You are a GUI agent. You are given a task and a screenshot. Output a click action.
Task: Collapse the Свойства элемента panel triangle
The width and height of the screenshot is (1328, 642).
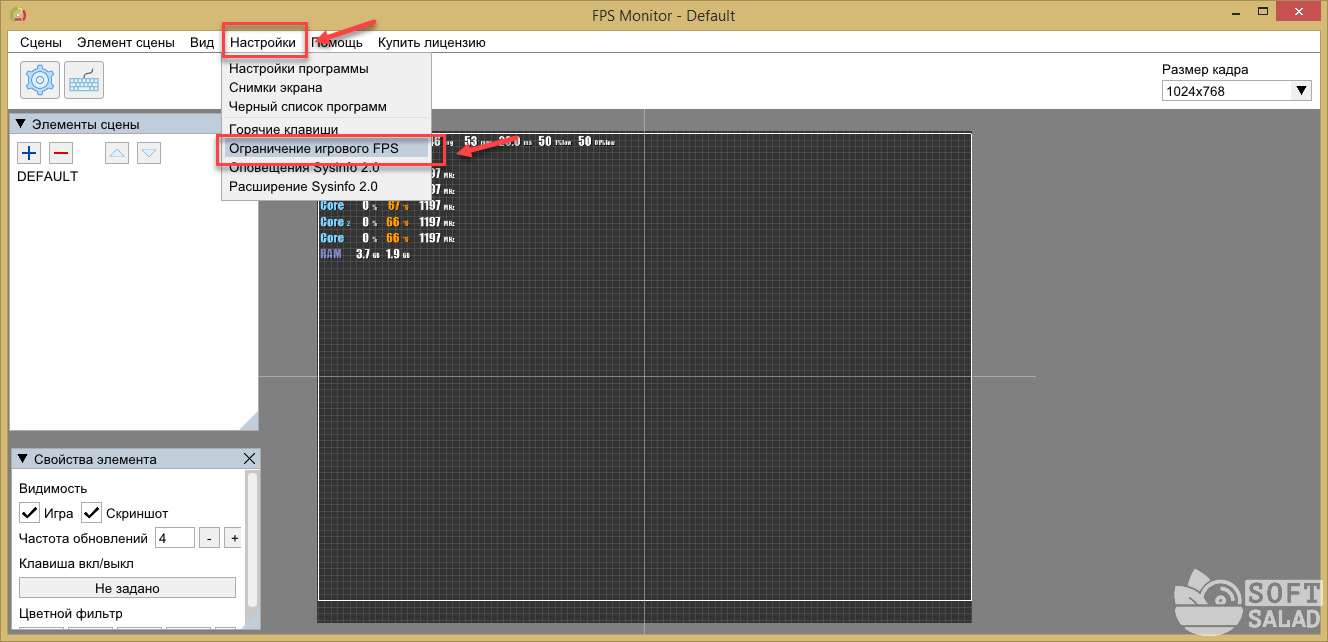tap(20, 459)
